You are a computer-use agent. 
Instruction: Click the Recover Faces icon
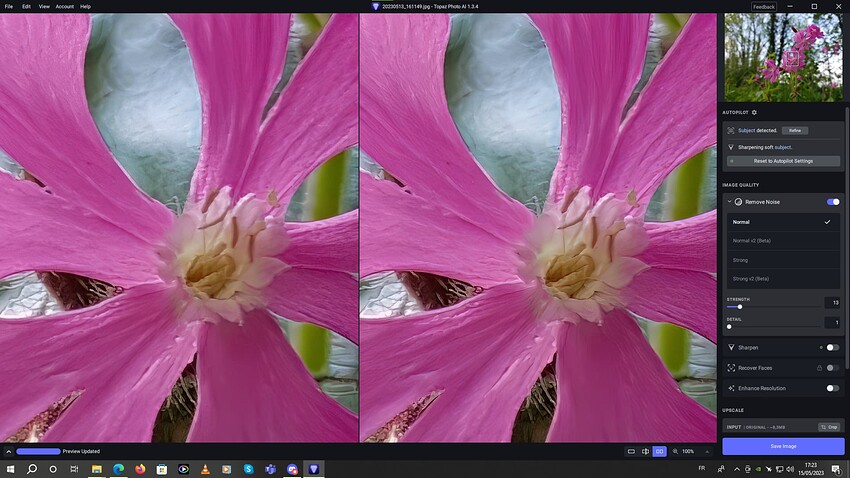(x=731, y=368)
